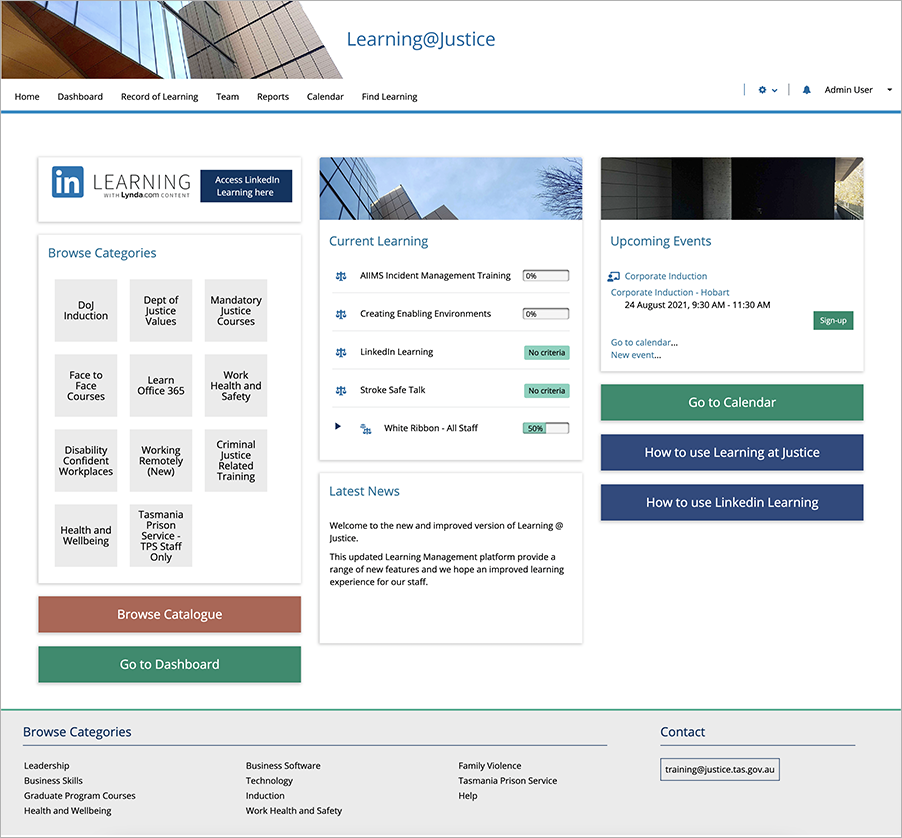This screenshot has width=902, height=838.
Task: Click the White Ribbon program icon
Action: (x=365, y=428)
